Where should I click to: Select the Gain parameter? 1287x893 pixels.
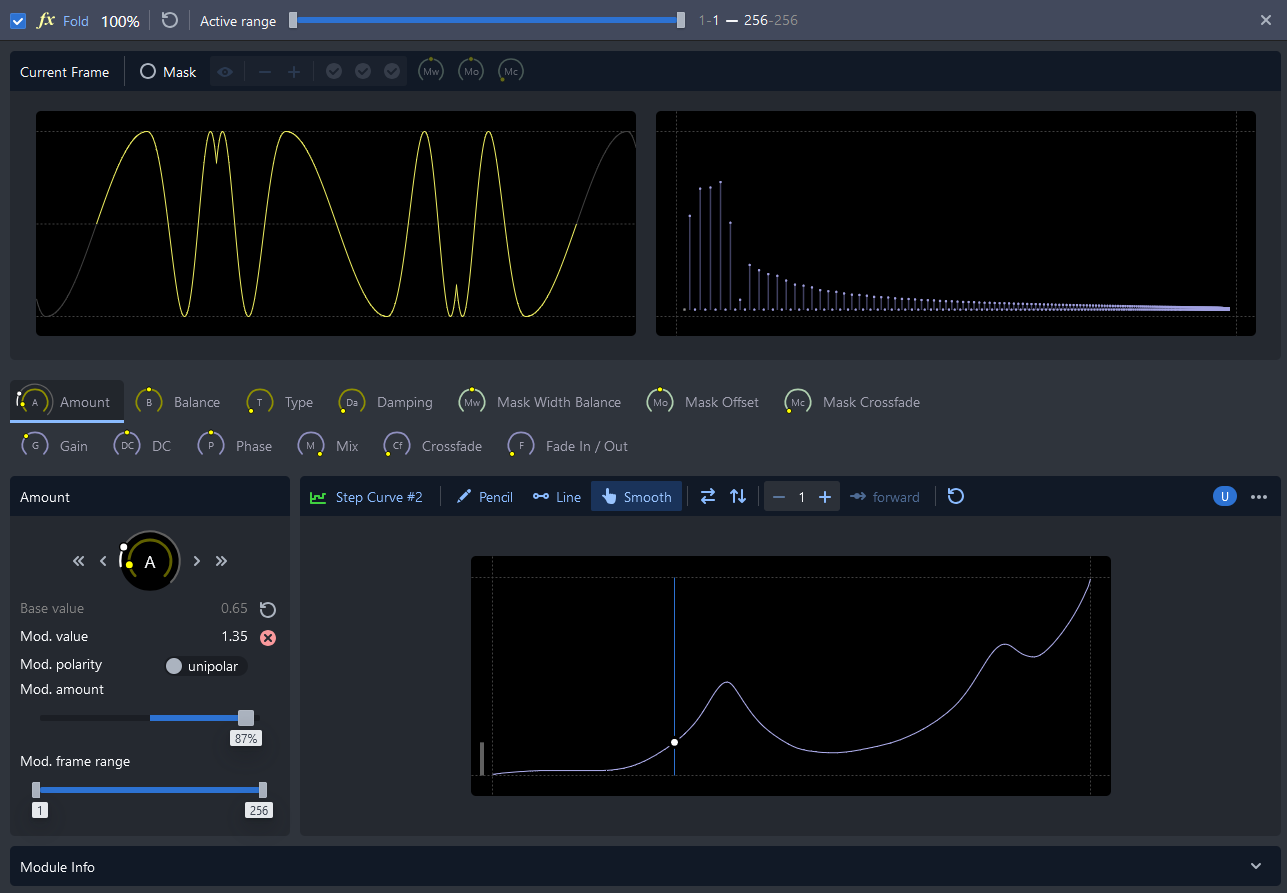coord(55,446)
